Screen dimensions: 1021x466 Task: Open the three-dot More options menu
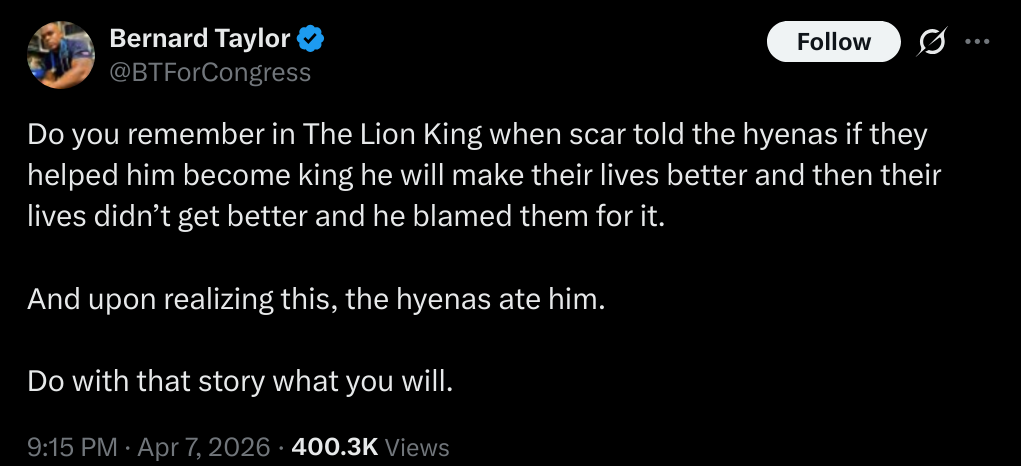click(976, 42)
